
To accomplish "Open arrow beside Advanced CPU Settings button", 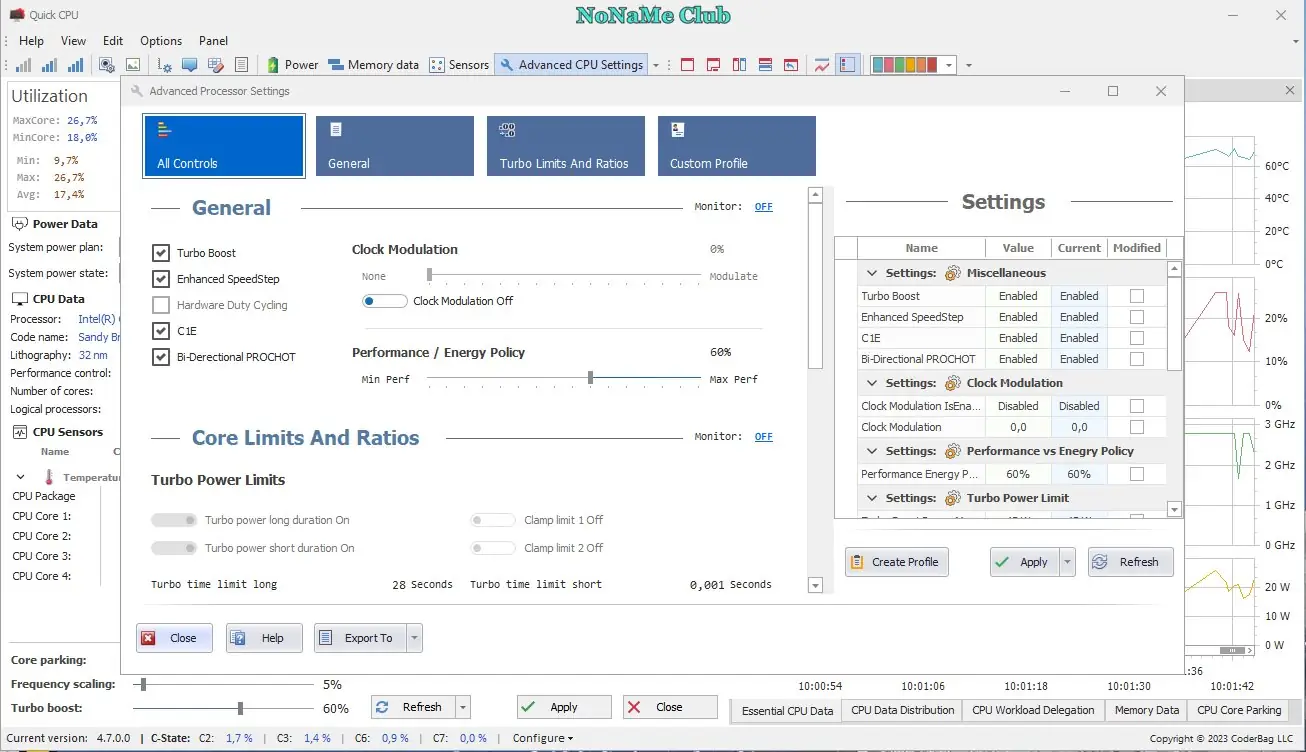I will click(x=656, y=65).
